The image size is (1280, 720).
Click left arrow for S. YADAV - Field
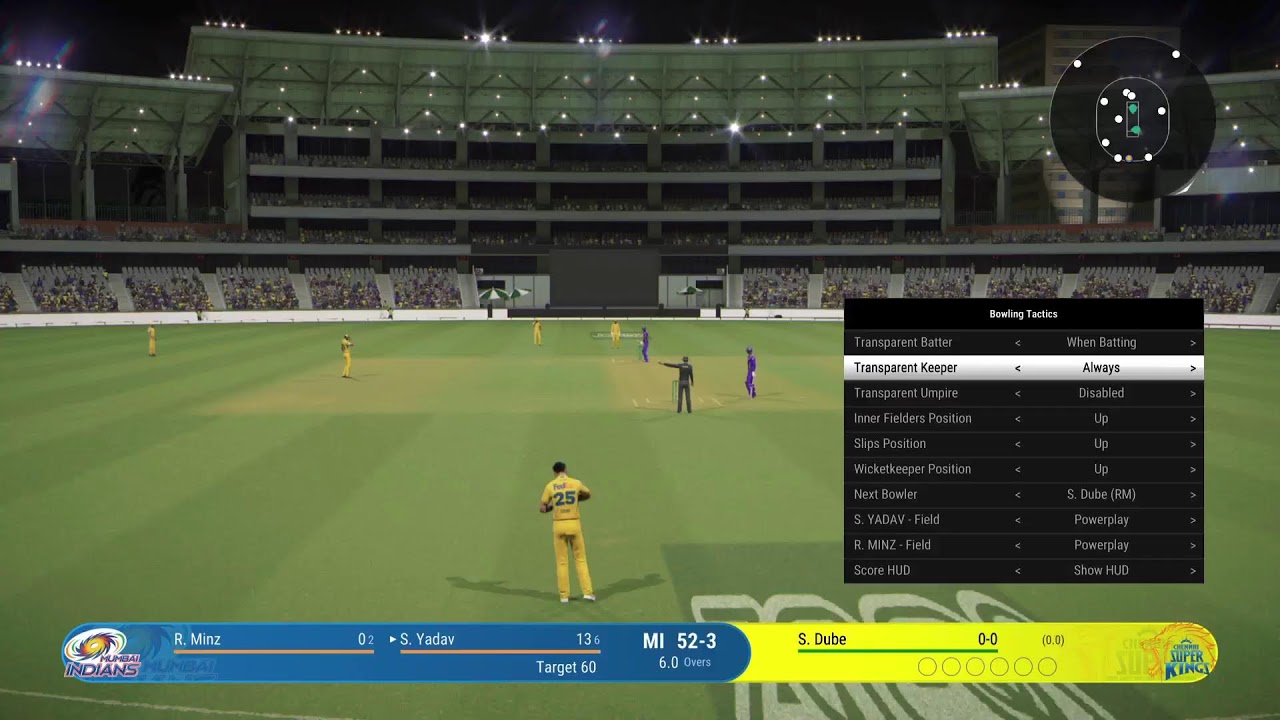(x=1018, y=519)
